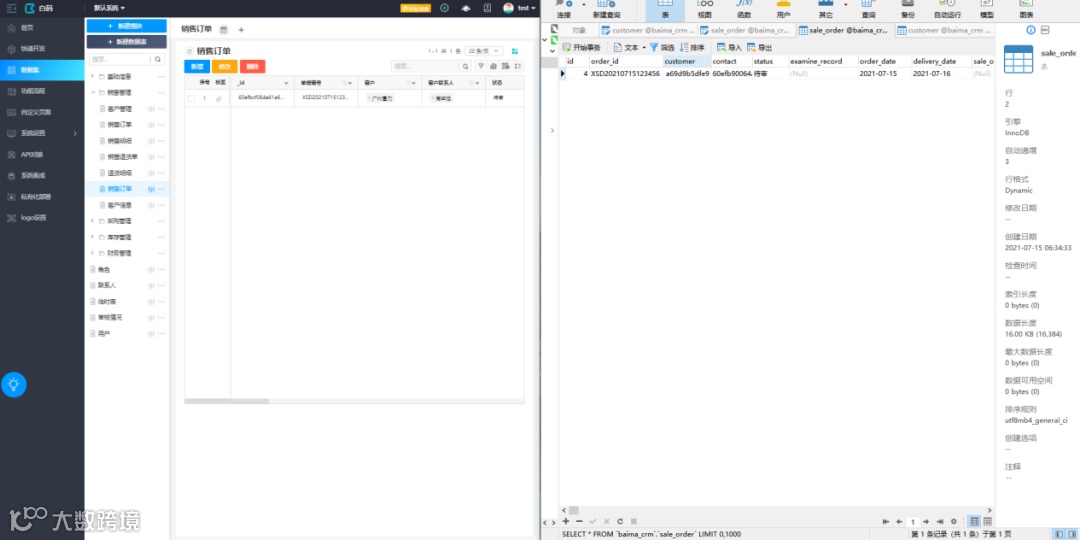Viewport: 1080px width, 540px height.
Task: Expand the 库存管理 folder
Action: point(93,237)
